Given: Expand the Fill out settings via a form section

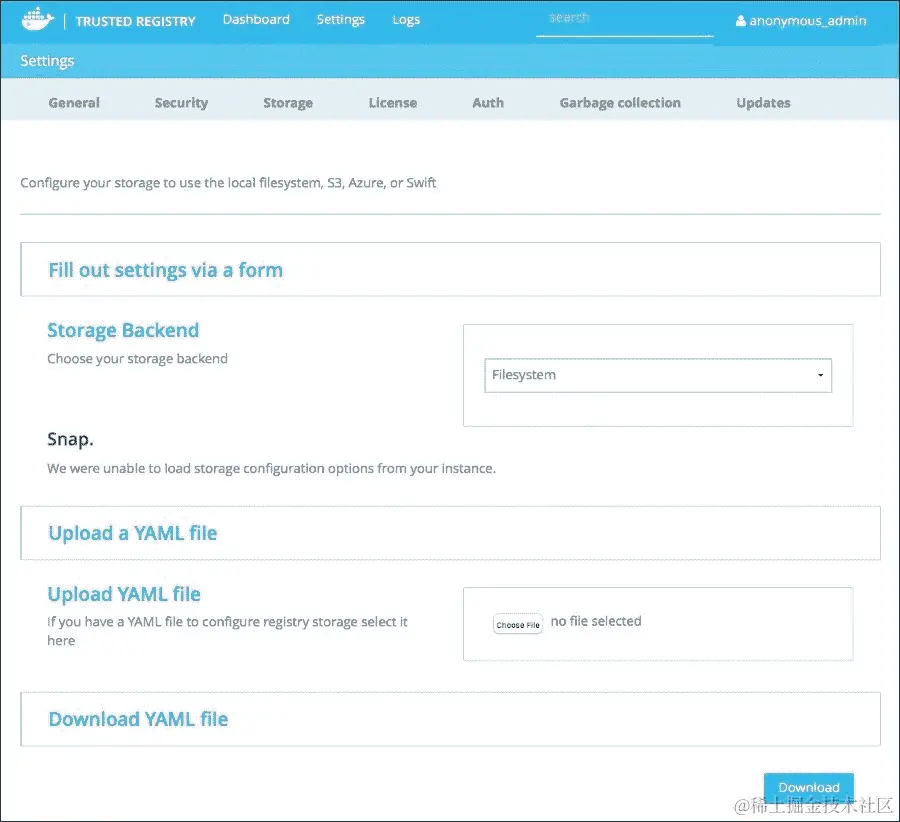Looking at the screenshot, I should tap(165, 269).
